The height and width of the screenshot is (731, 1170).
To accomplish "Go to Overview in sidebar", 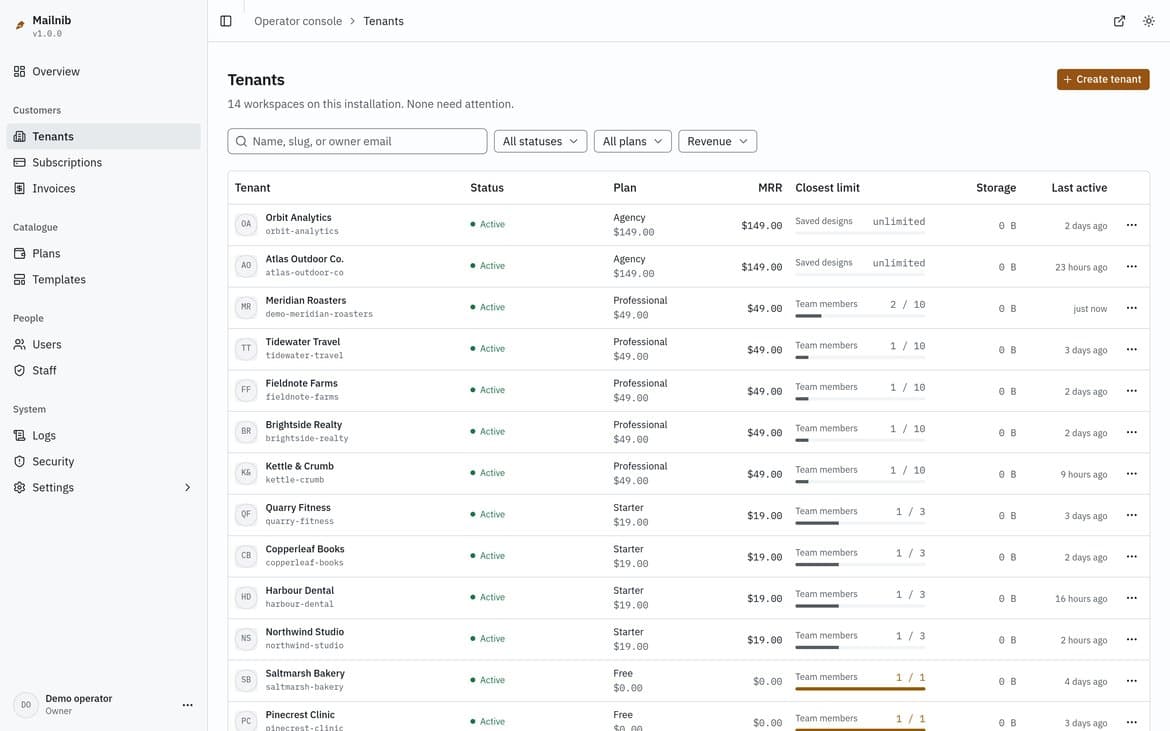I will [103, 72].
